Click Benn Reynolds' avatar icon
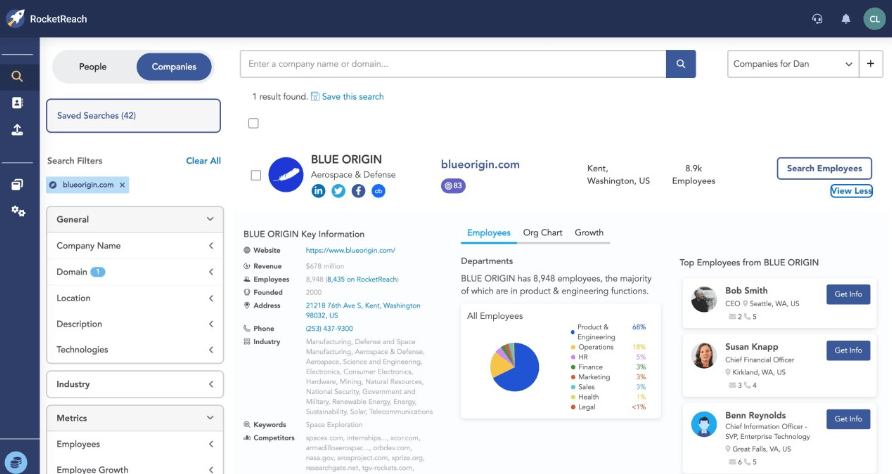Screen dimensions: 892x474 coord(704,424)
